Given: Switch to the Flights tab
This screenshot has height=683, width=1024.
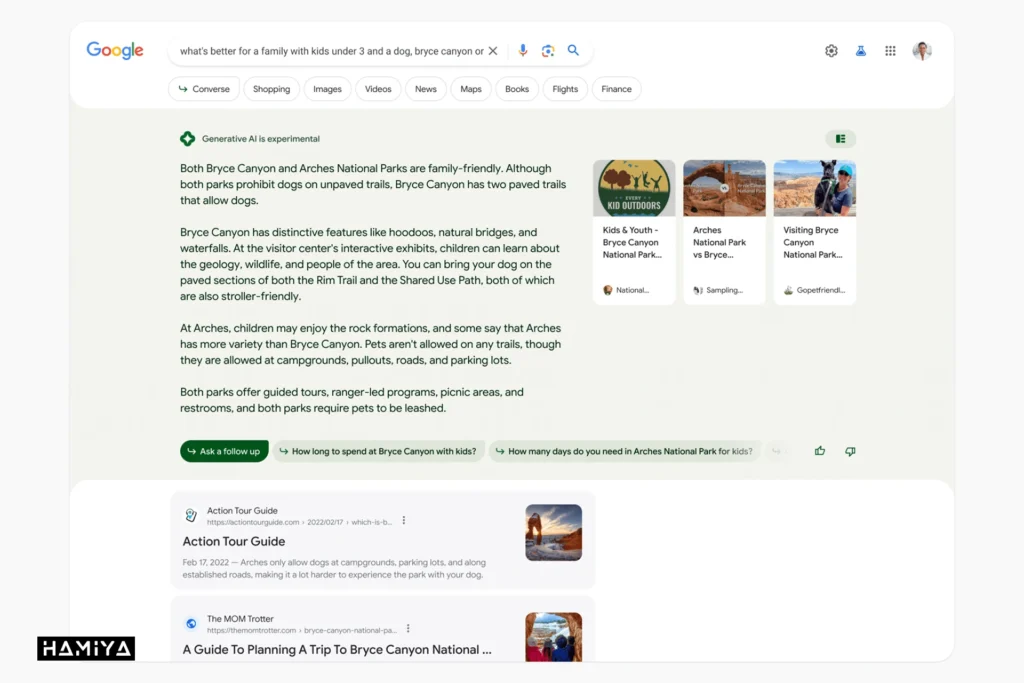Looking at the screenshot, I should click(565, 89).
